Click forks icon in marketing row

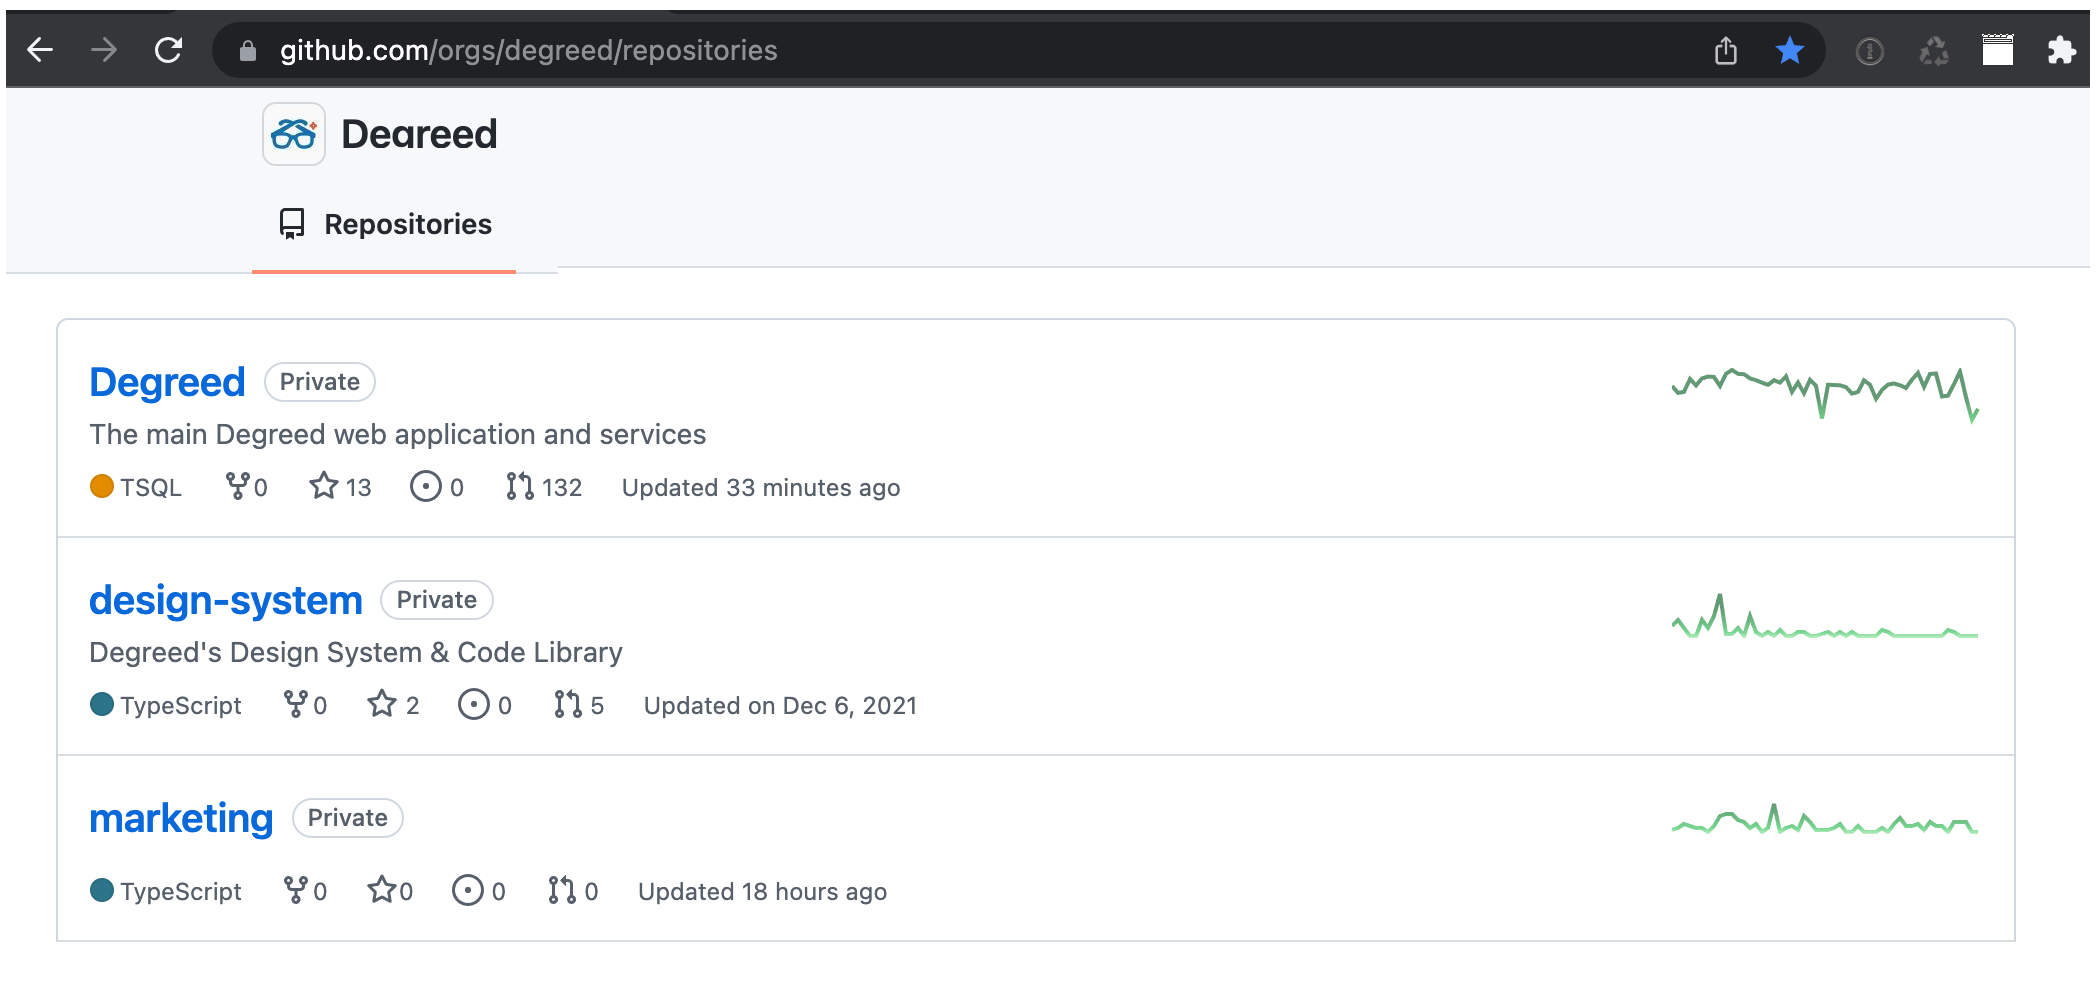[x=296, y=890]
